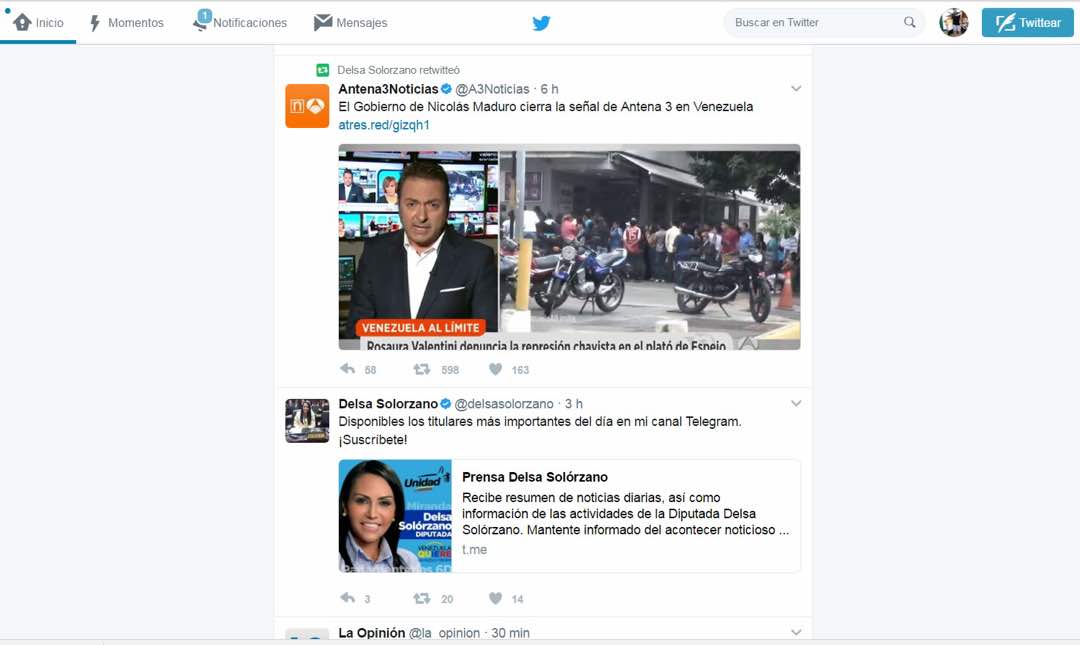Open the atres.red/gizqh1 link
Viewport: 1080px width, 645px height.
[x=384, y=125]
